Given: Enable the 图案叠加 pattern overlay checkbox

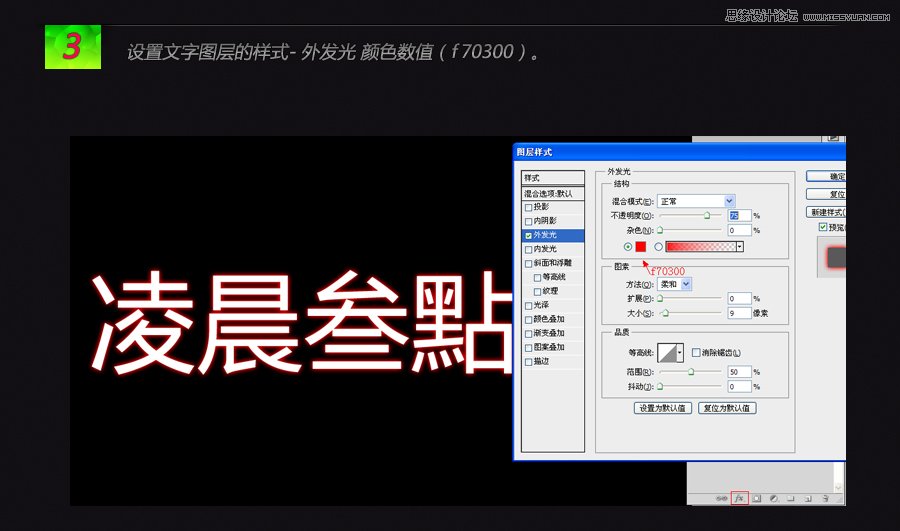Looking at the screenshot, I should tap(529, 348).
